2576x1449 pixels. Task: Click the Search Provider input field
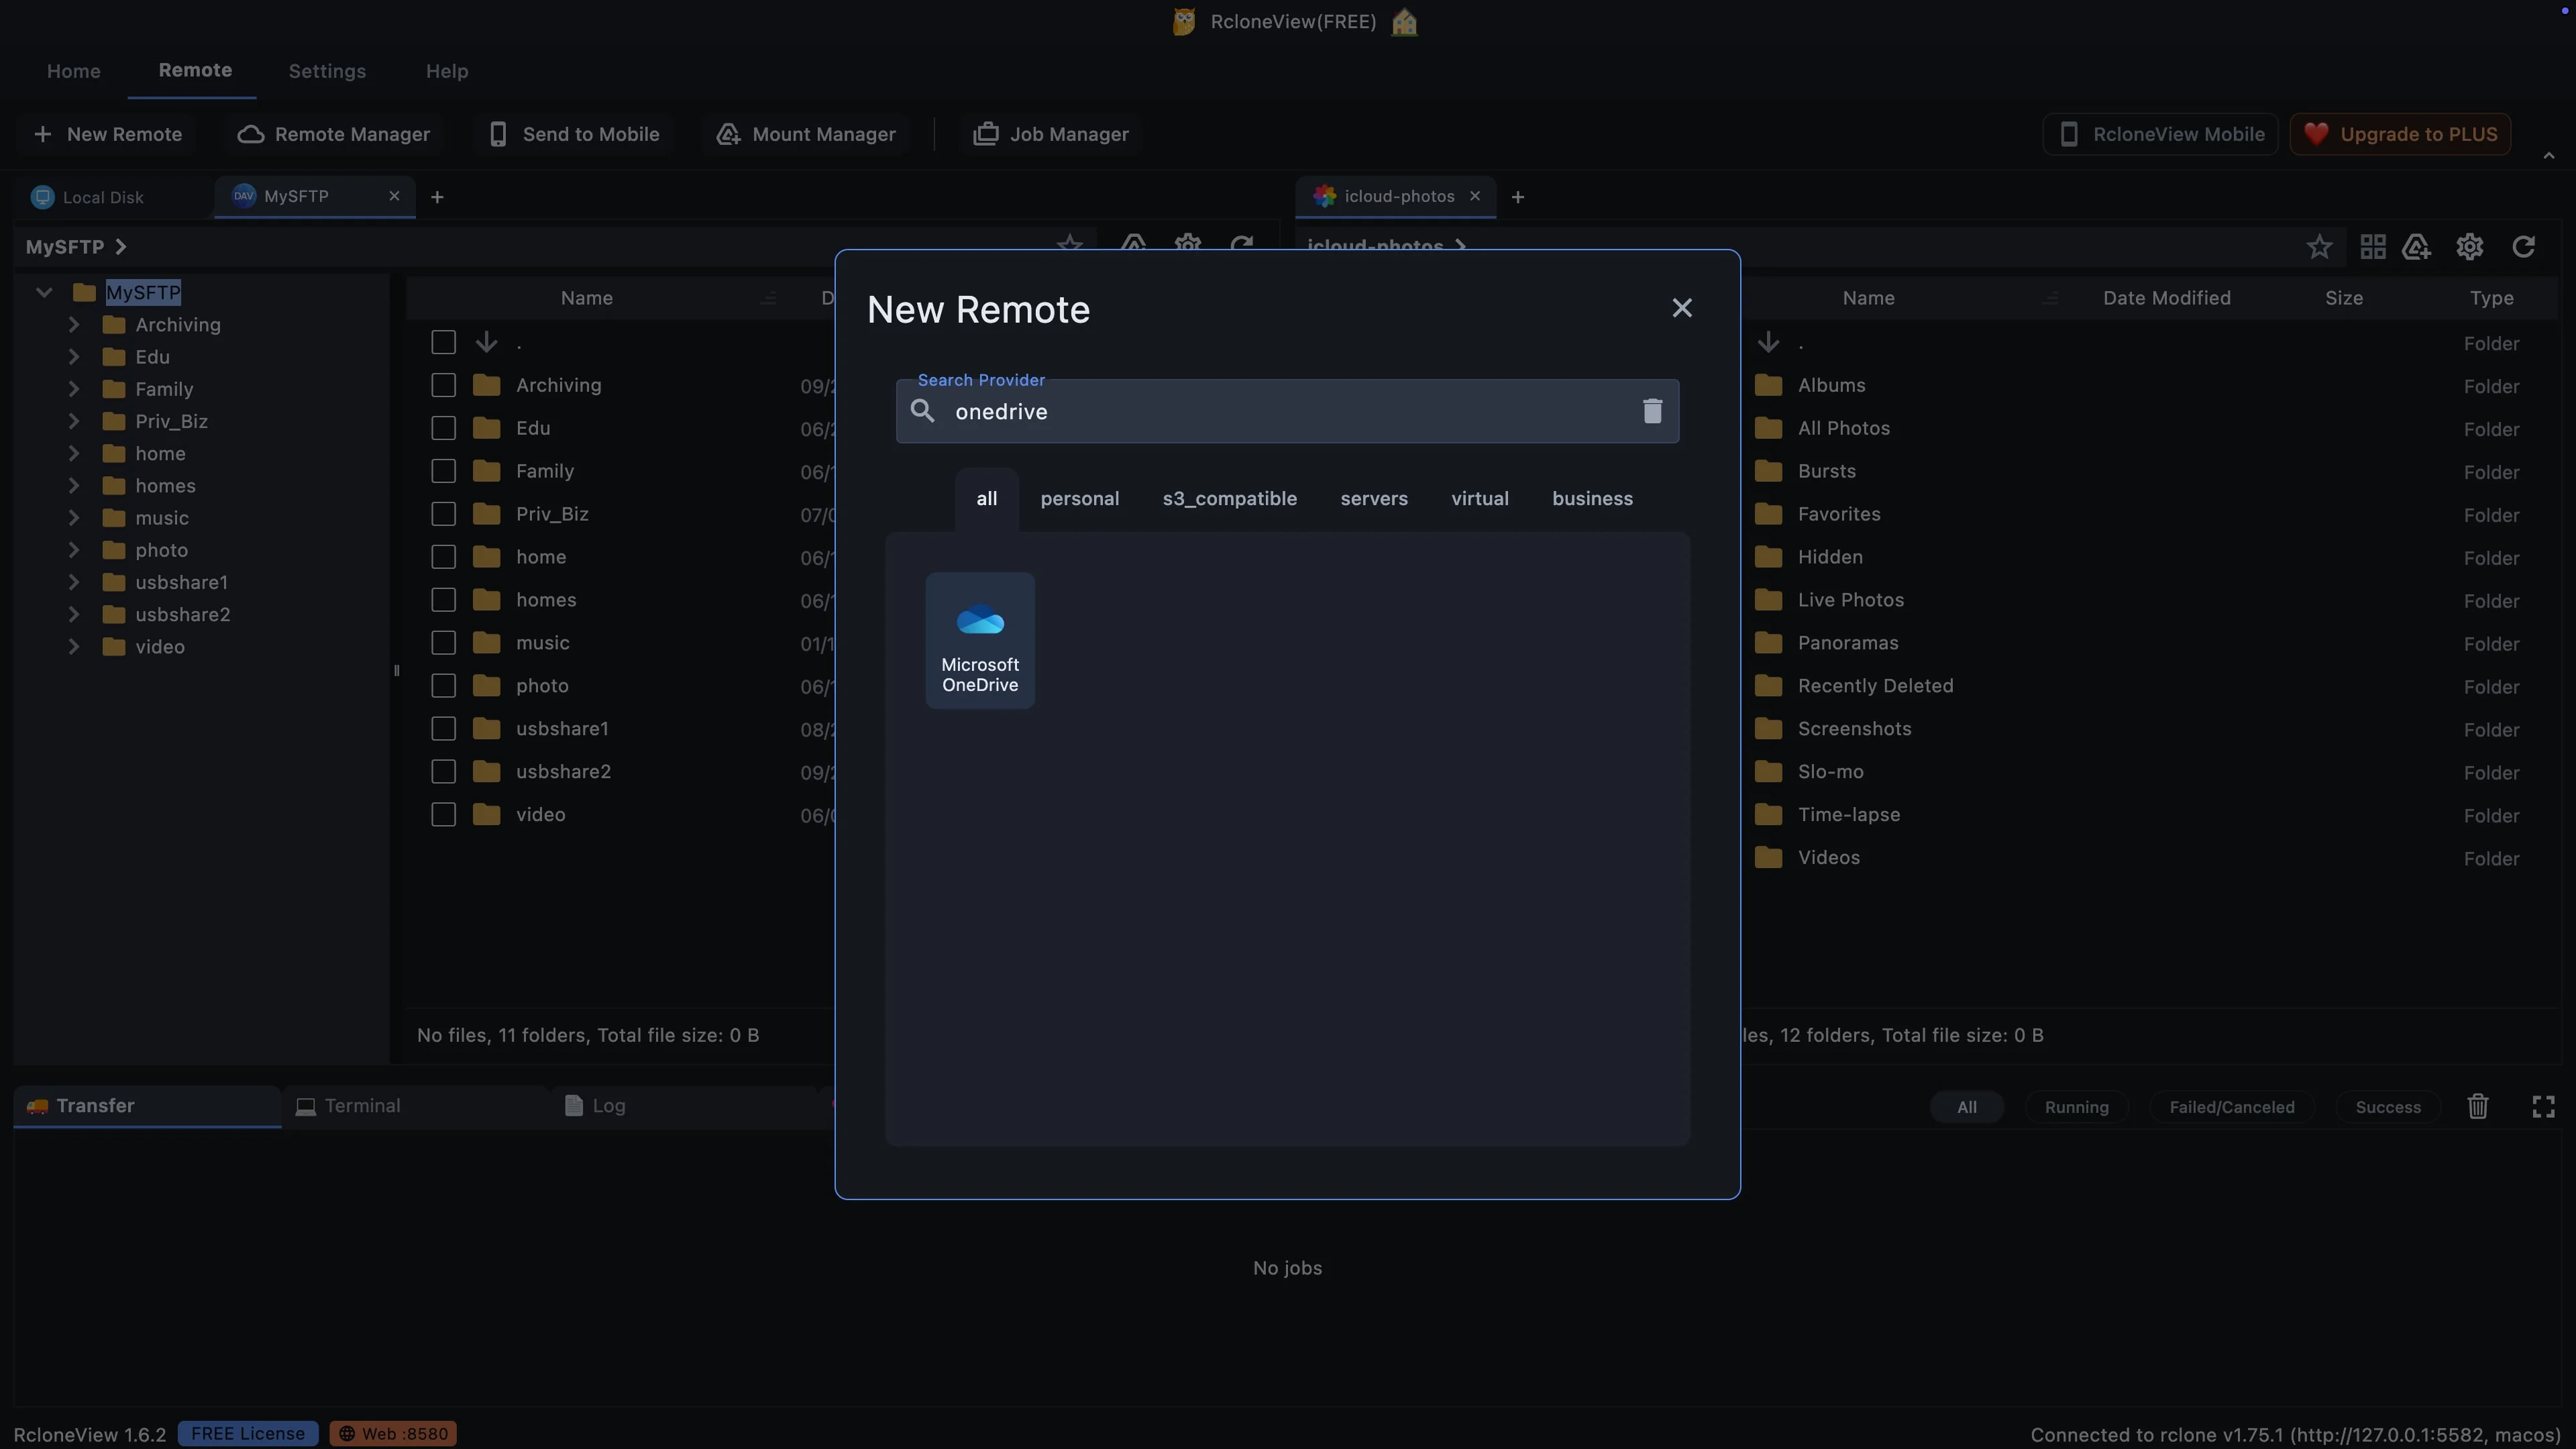point(1287,411)
